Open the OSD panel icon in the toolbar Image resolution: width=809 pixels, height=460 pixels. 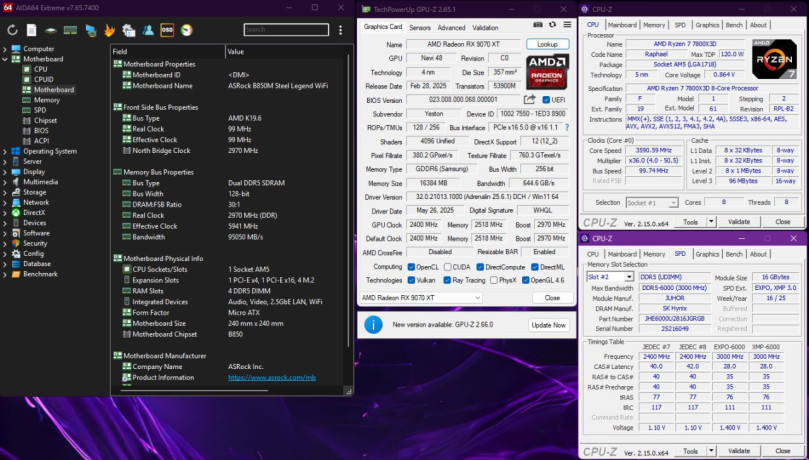(167, 30)
